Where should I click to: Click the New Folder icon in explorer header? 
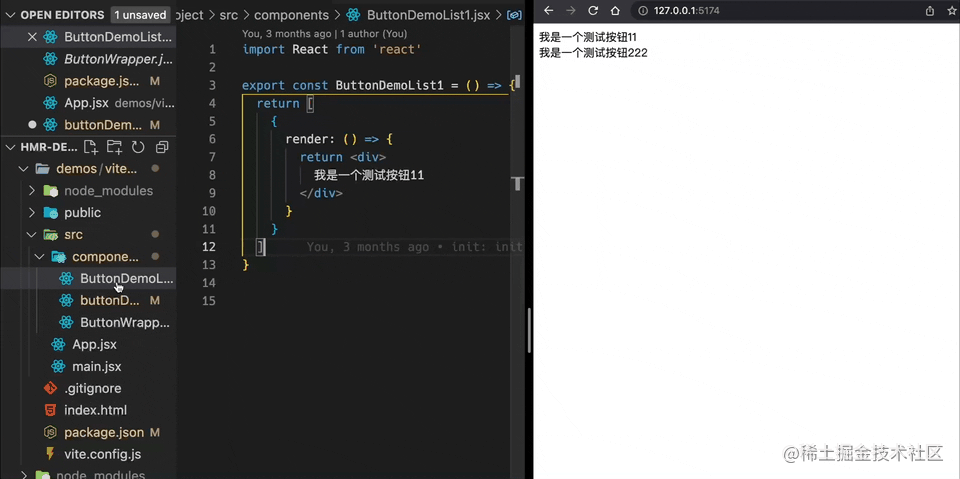pos(115,147)
